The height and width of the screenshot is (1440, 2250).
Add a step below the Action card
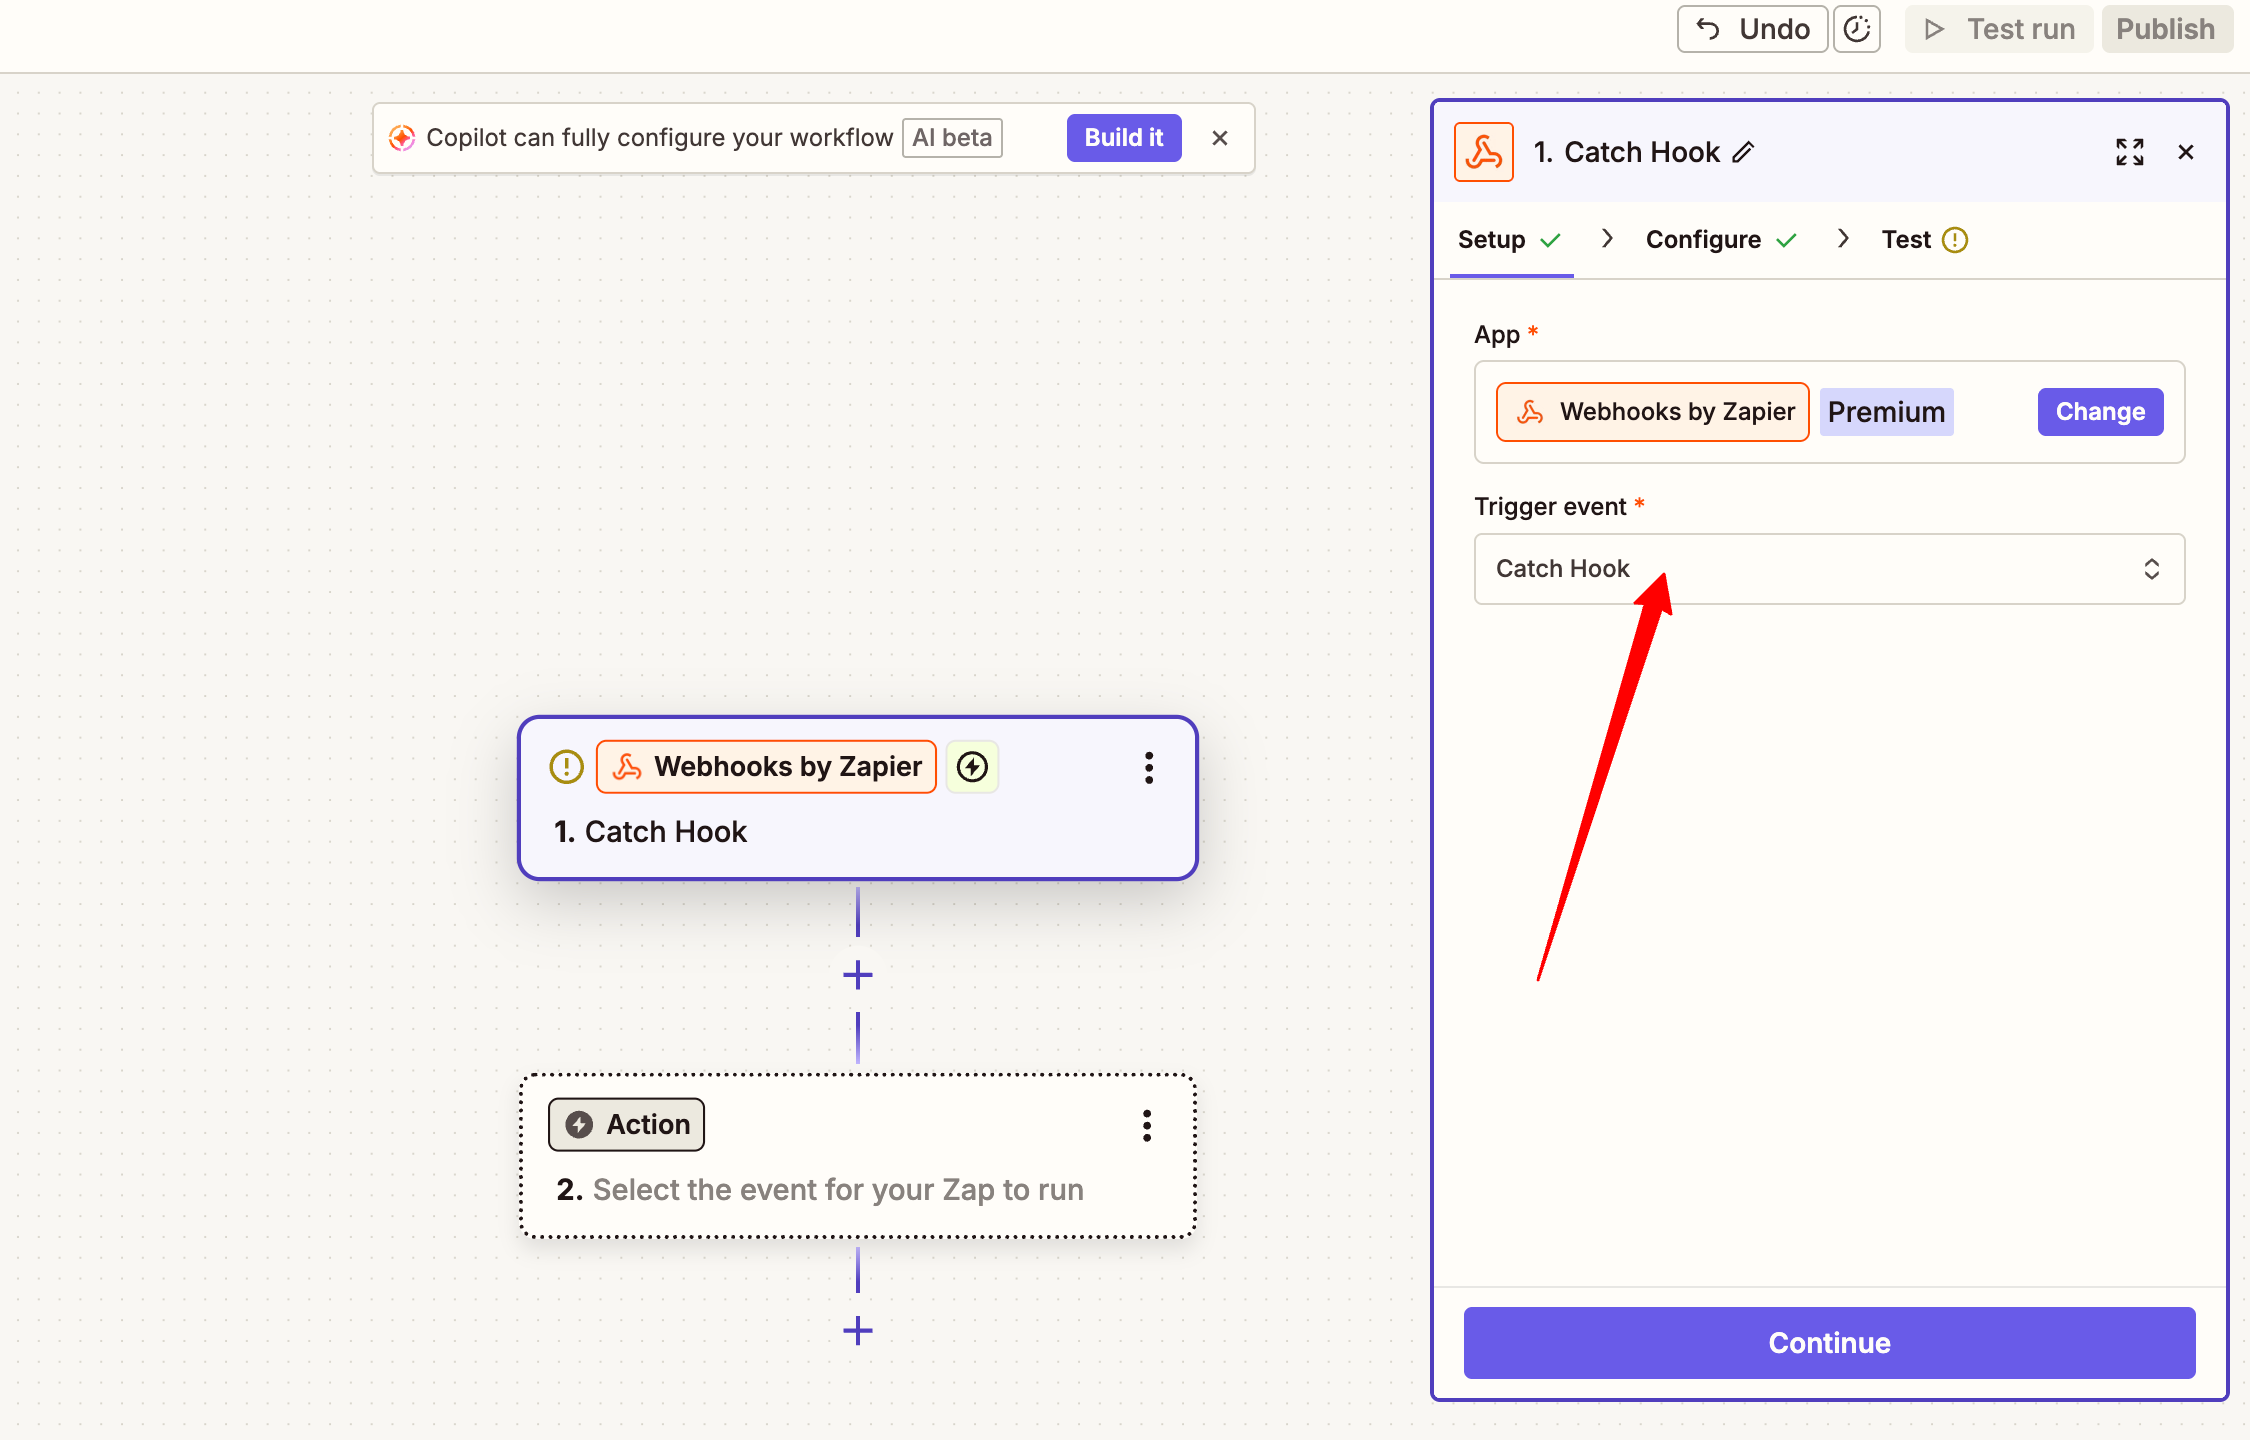tap(858, 1331)
